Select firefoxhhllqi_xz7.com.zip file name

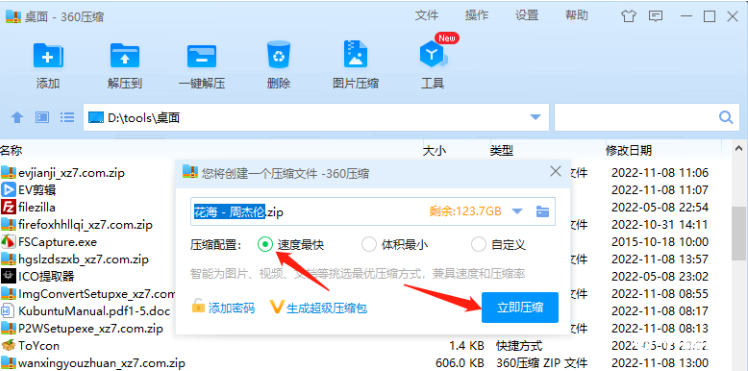85,224
